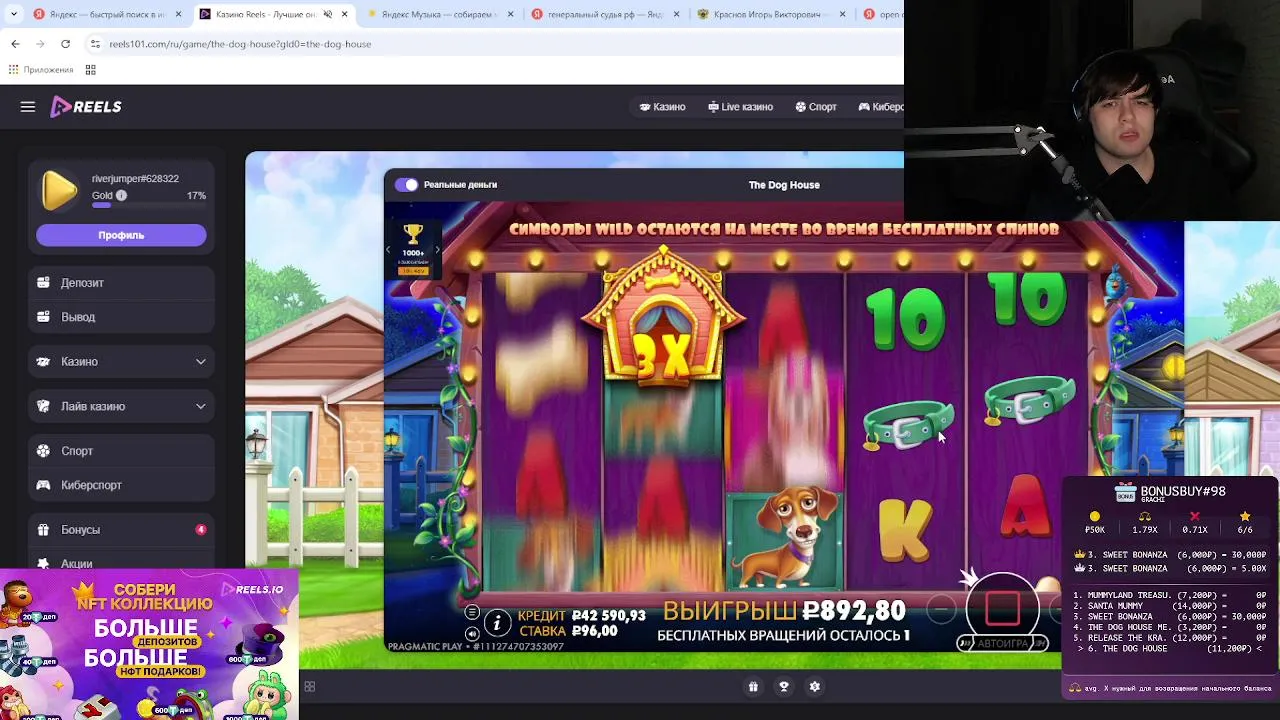Open the Профиль button
Image resolution: width=1280 pixels, height=720 pixels.
[121, 235]
